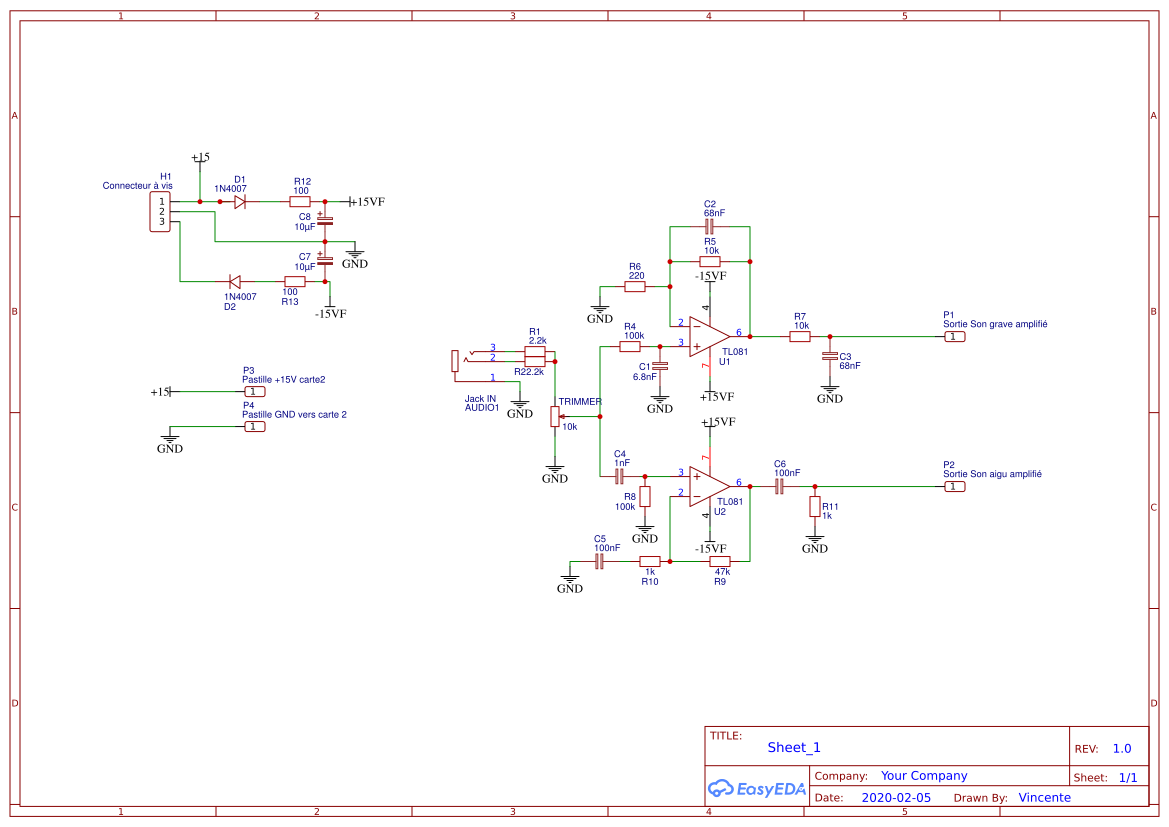This screenshot has width=1169, height=827.
Task: Click the Sheet_1 title text
Action: click(794, 747)
